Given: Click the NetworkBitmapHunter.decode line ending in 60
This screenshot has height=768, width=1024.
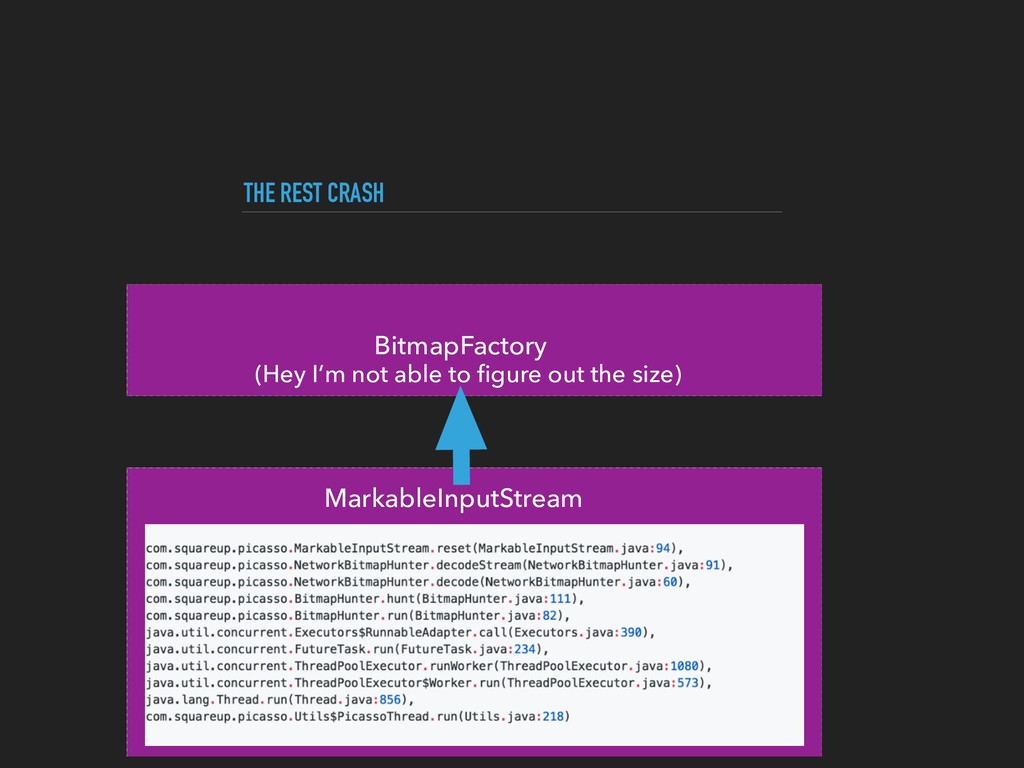Looking at the screenshot, I should click(x=418, y=583).
